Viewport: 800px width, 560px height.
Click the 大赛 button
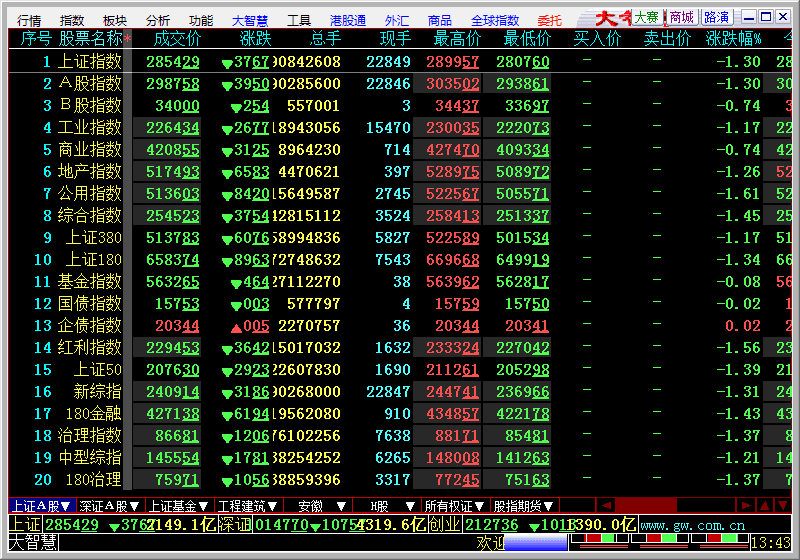click(x=646, y=17)
